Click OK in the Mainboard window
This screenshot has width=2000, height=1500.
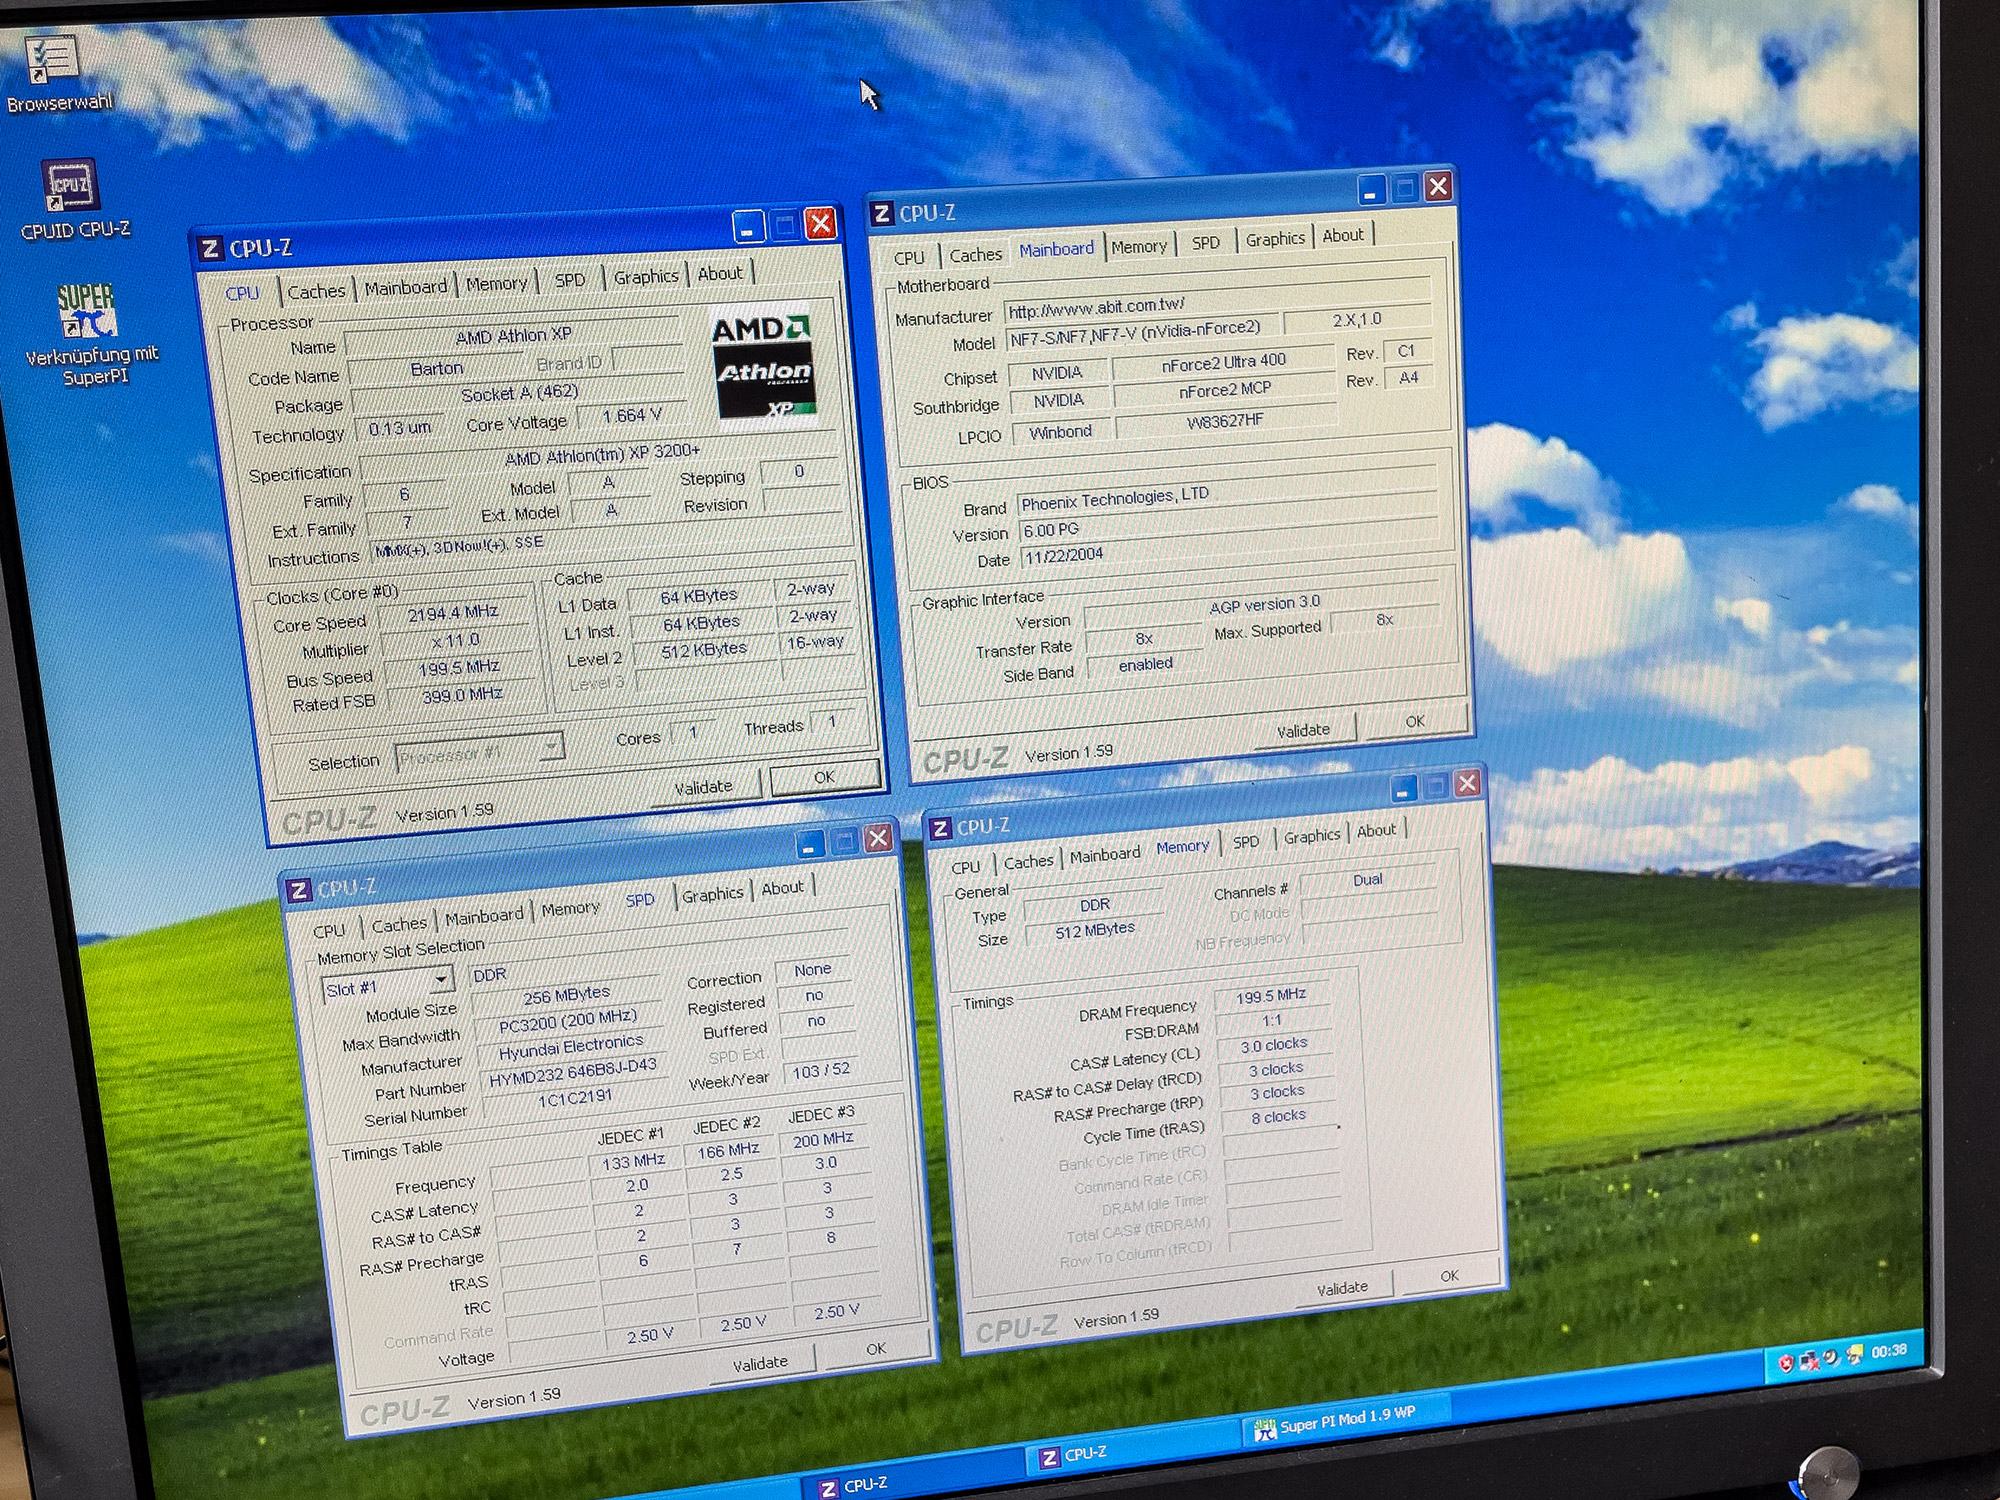pos(1414,722)
